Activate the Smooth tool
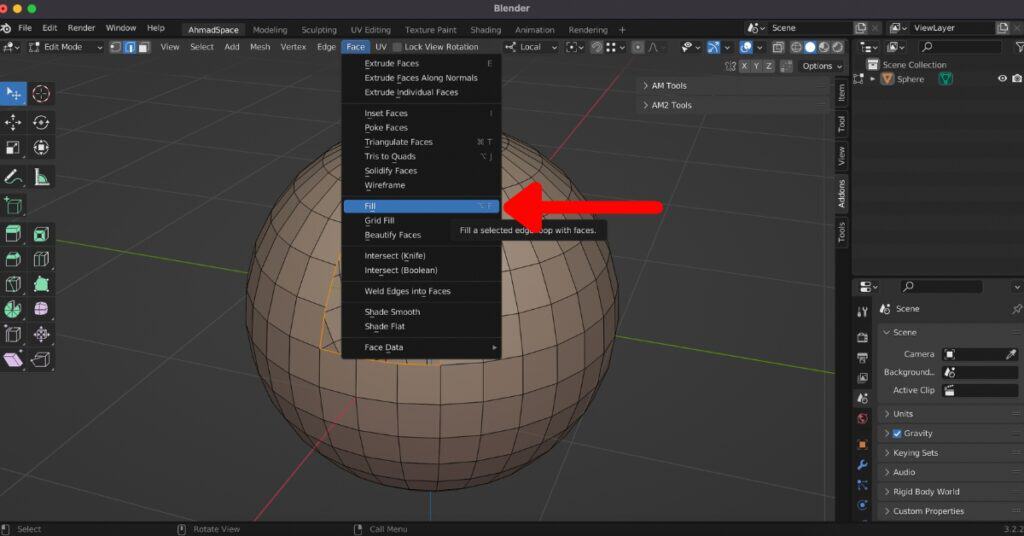 [41, 309]
